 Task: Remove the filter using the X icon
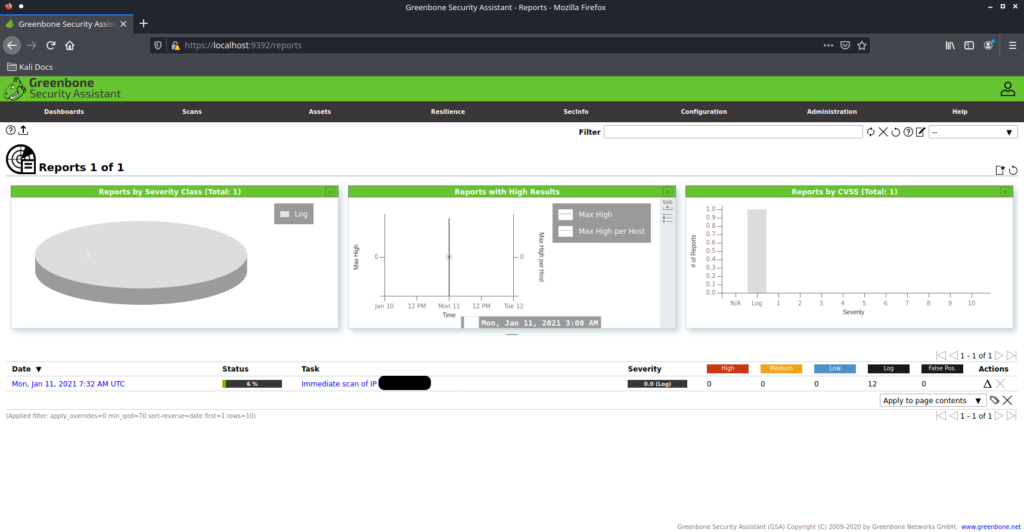[883, 132]
